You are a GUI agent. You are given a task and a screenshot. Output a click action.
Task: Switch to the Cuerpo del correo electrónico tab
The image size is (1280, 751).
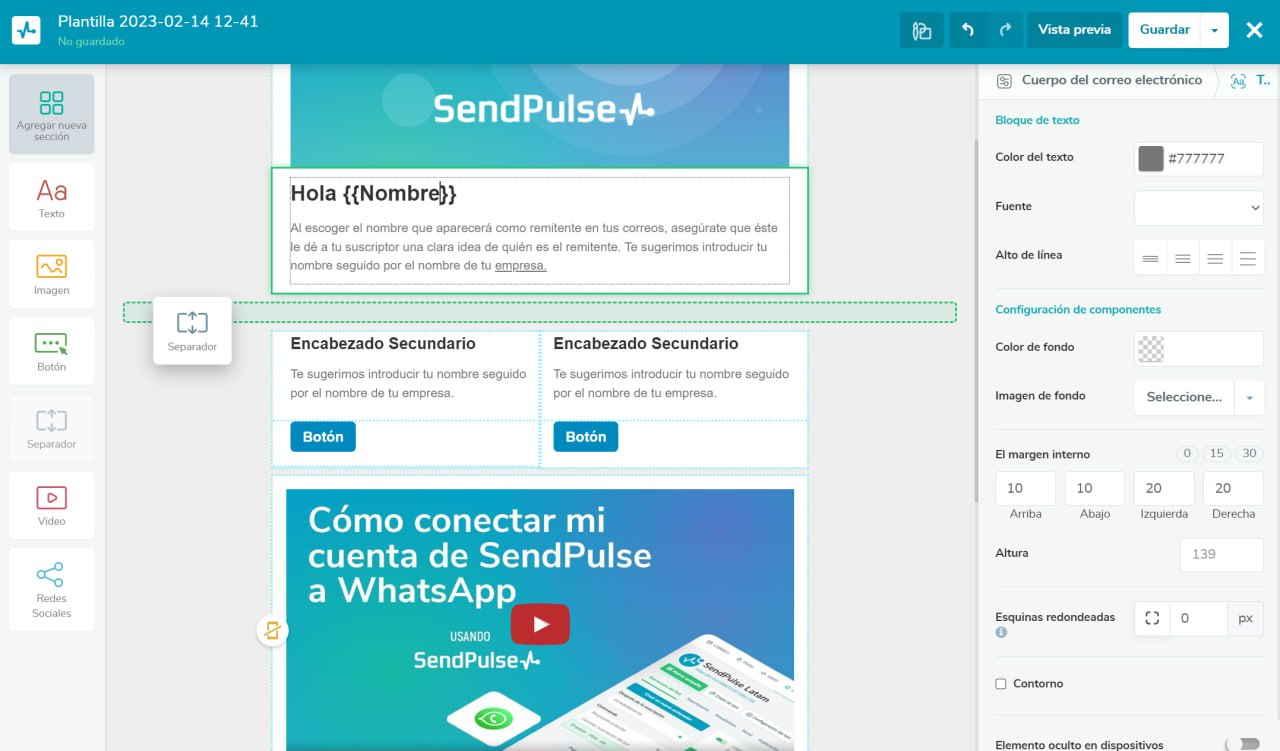[1103, 80]
